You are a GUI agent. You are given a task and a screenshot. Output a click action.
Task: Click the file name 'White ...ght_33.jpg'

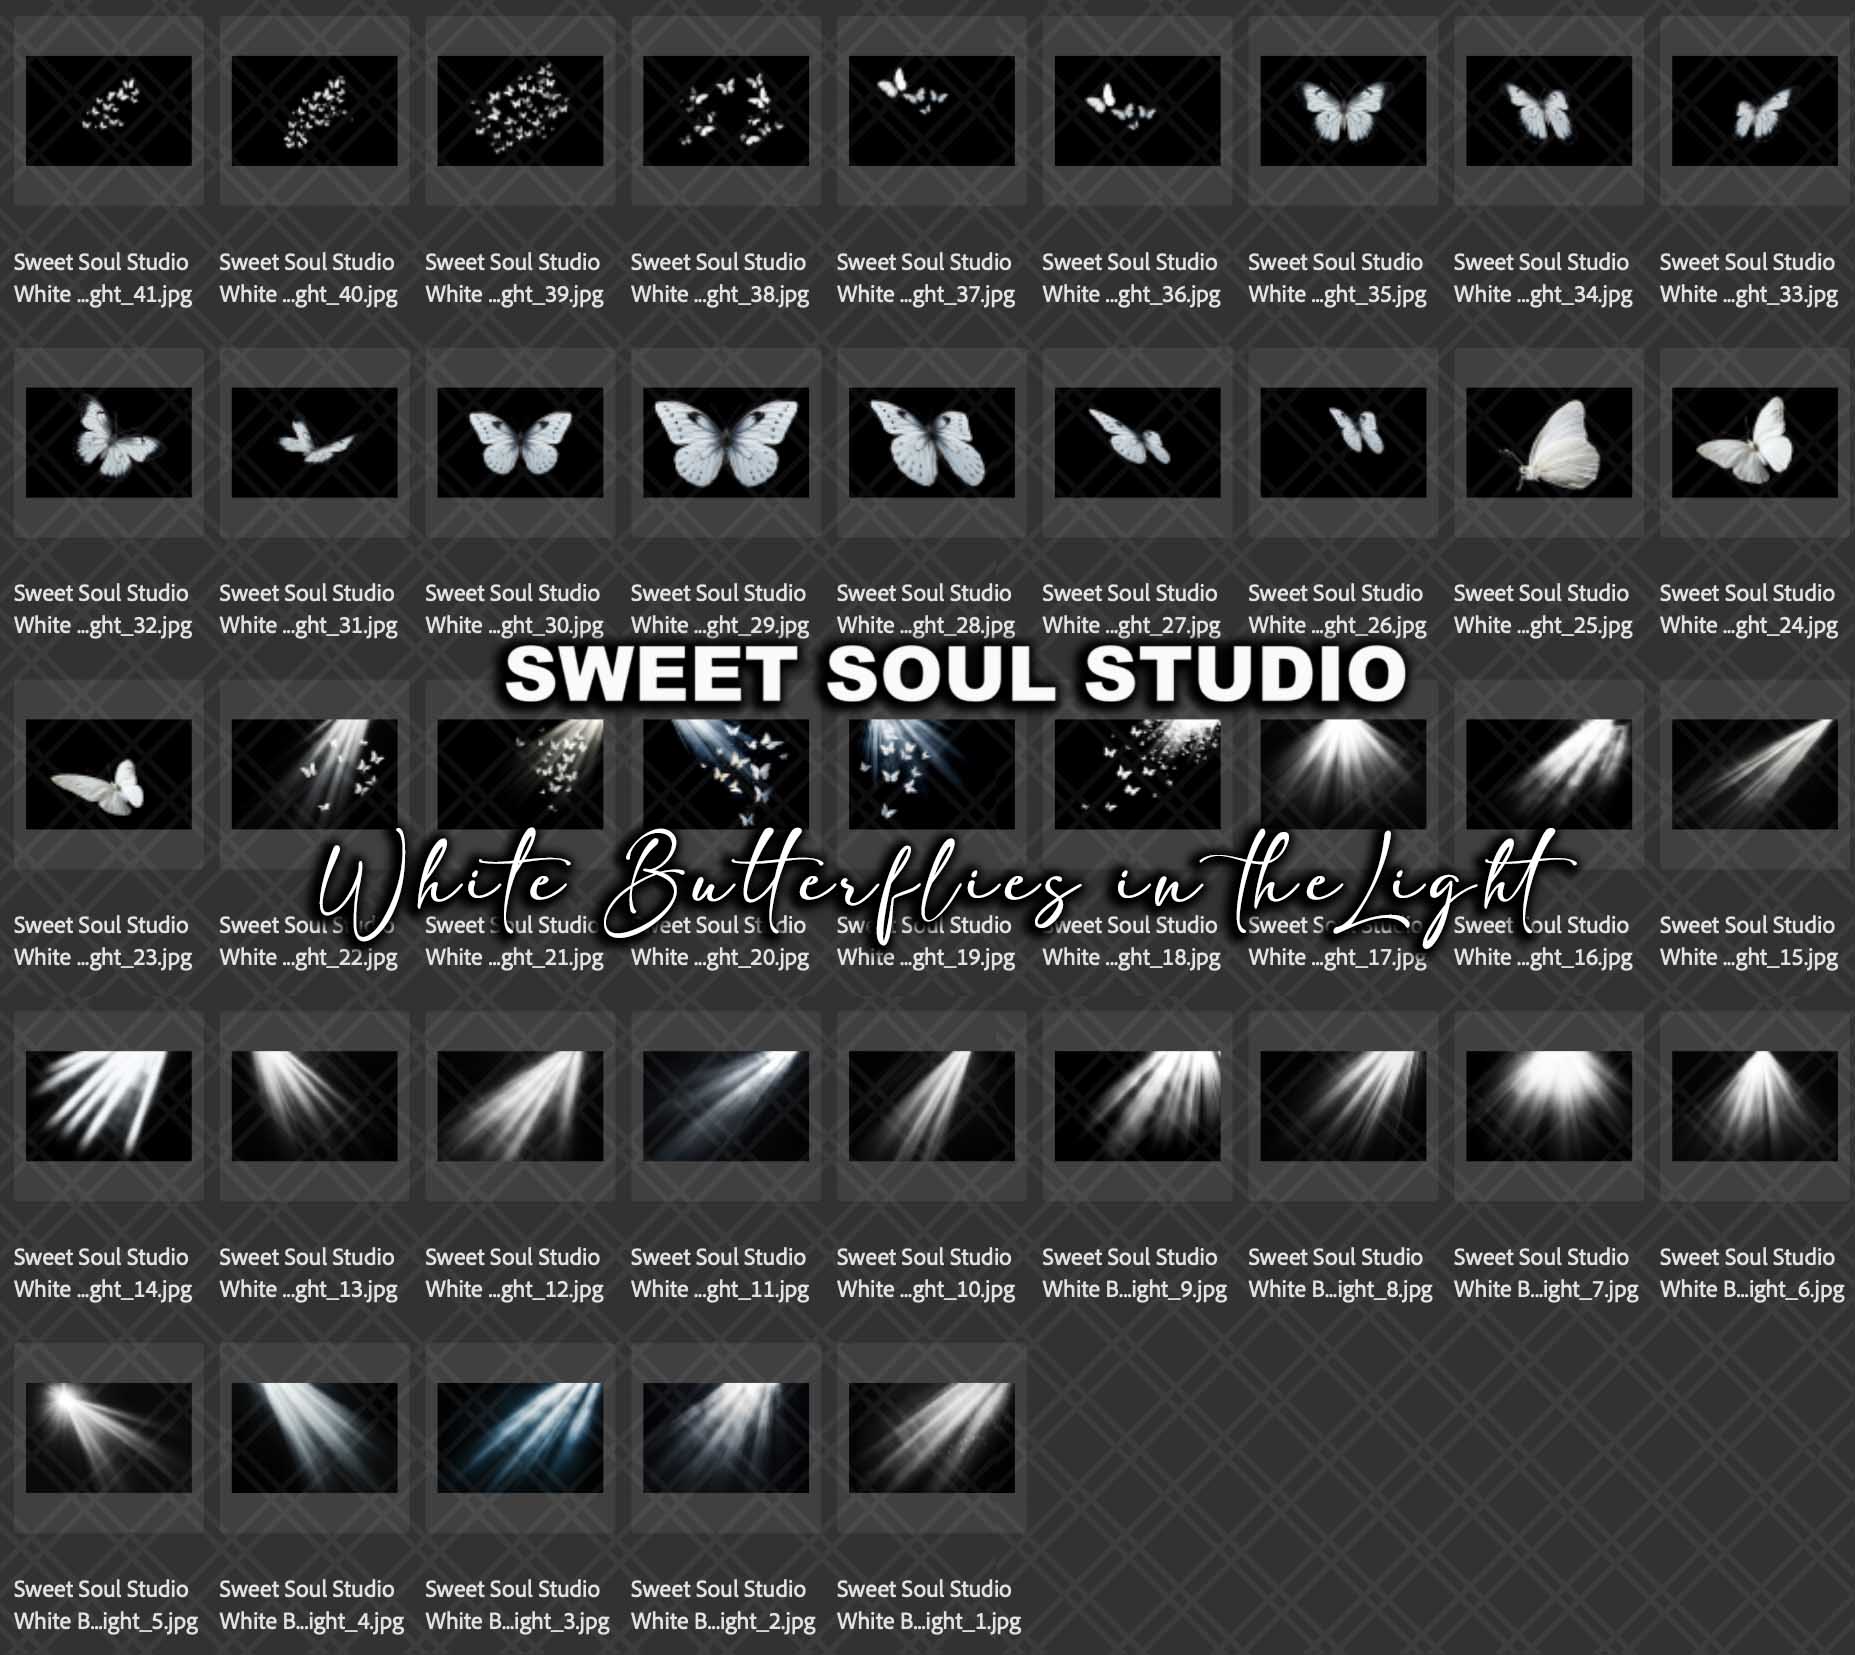[x=1749, y=295]
